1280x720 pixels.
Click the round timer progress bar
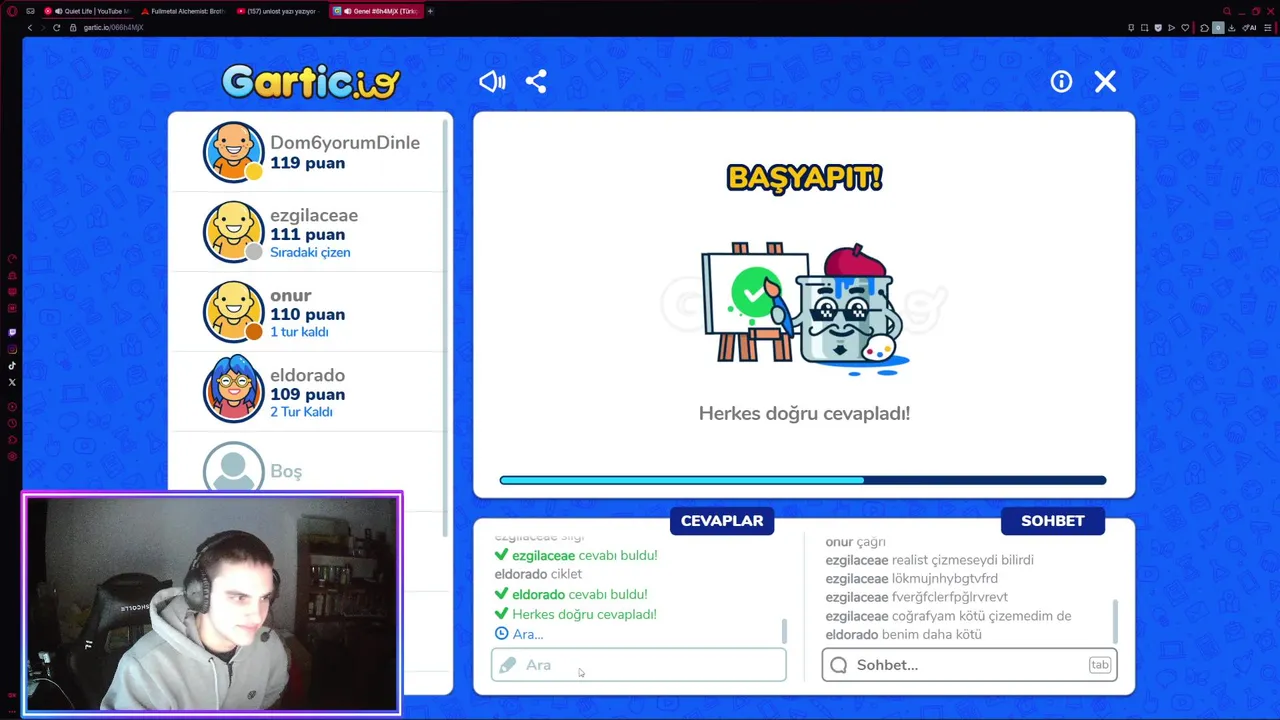803,480
